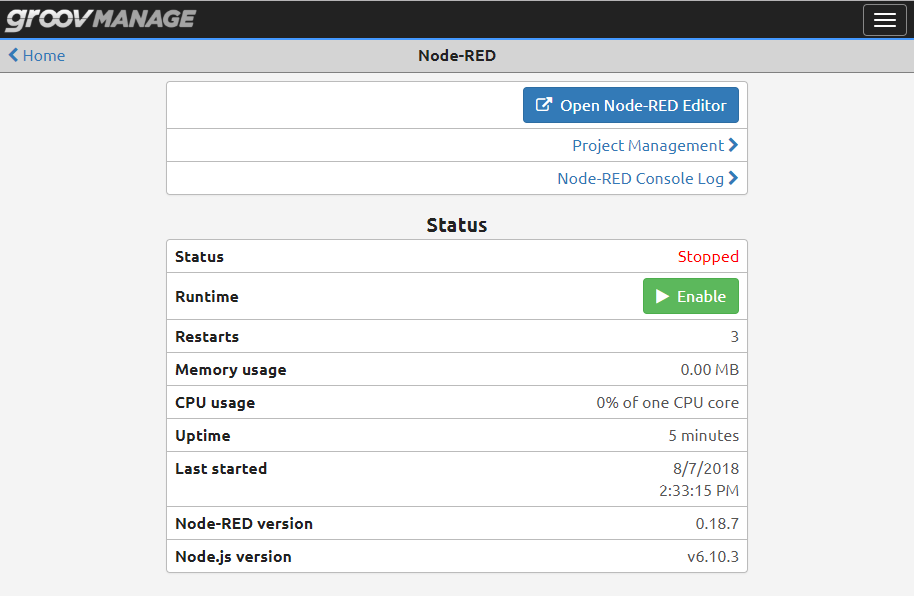Viewport: 914px width, 596px height.
Task: Open the hamburger menu
Action: click(884, 20)
